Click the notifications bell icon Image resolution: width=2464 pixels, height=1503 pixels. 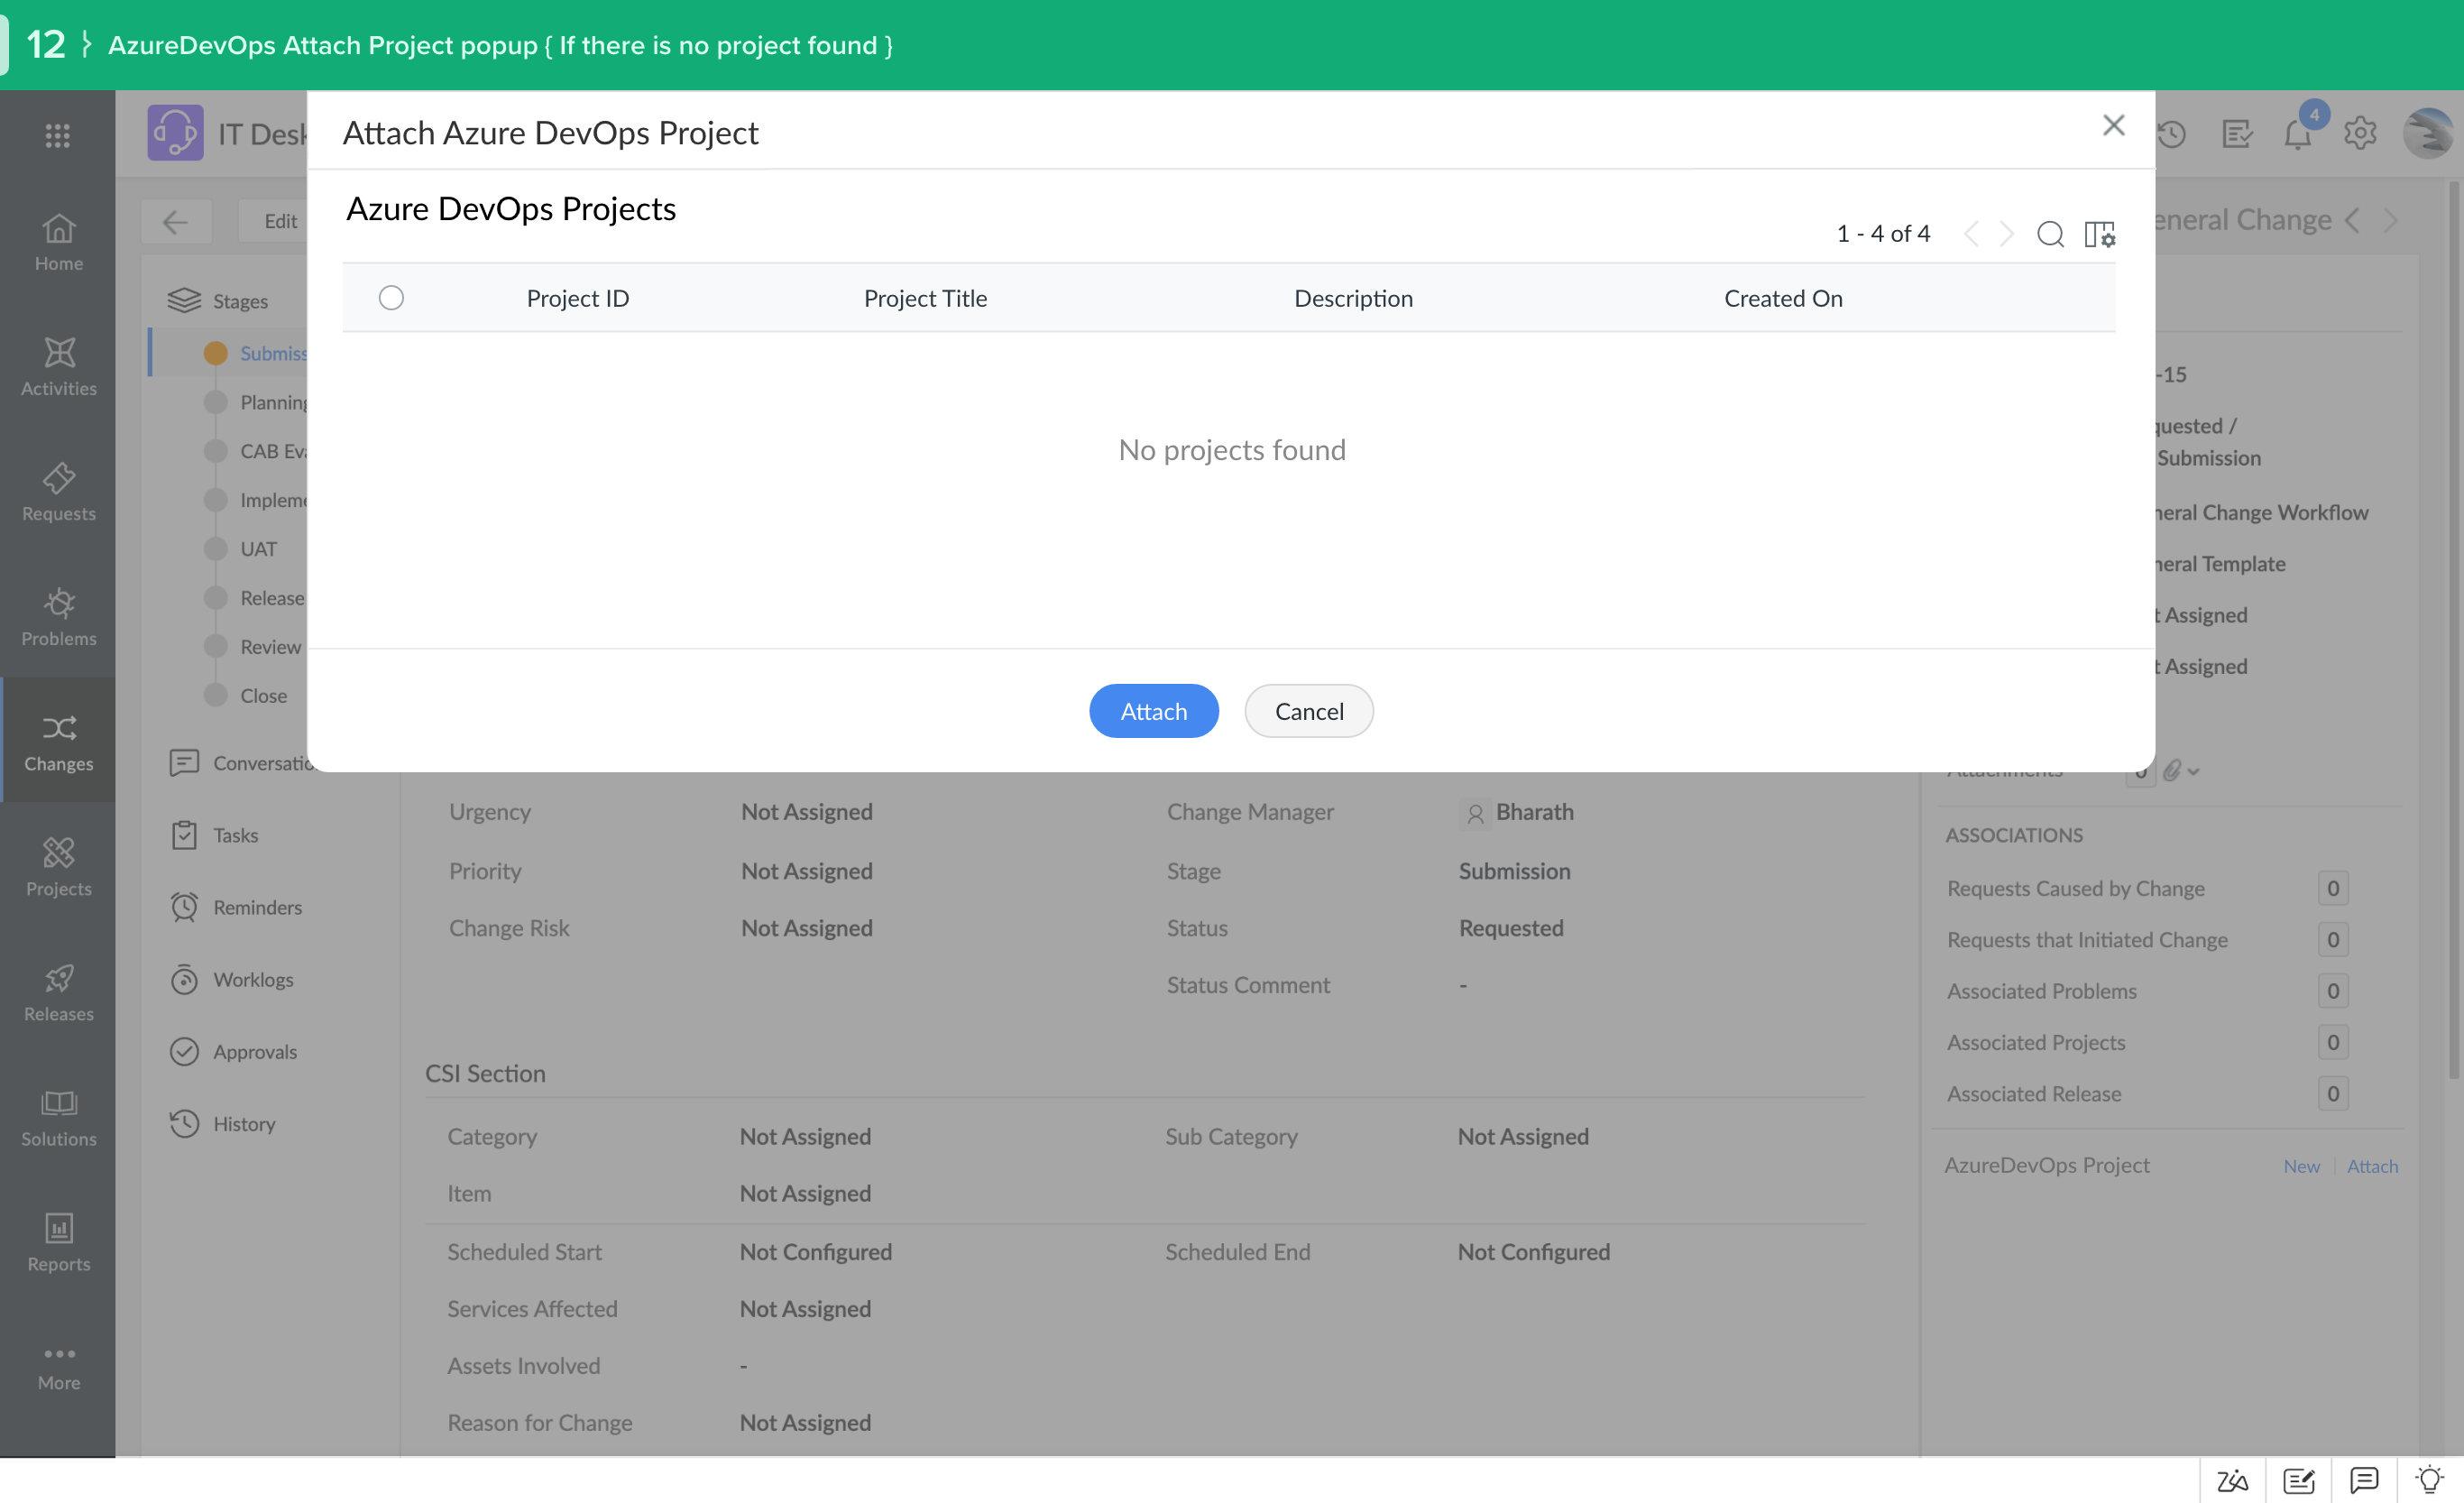[2297, 134]
